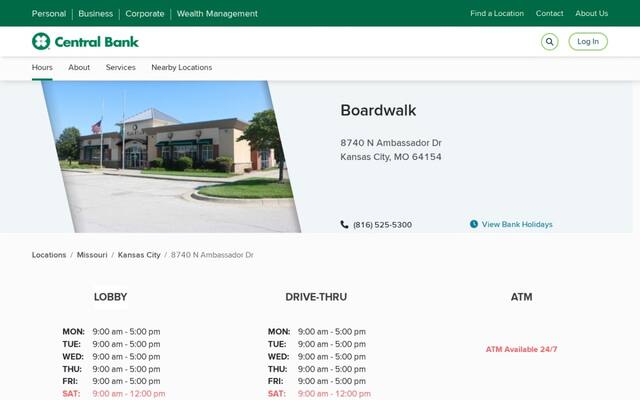Click Drive-Thru FRI hours row

point(317,381)
